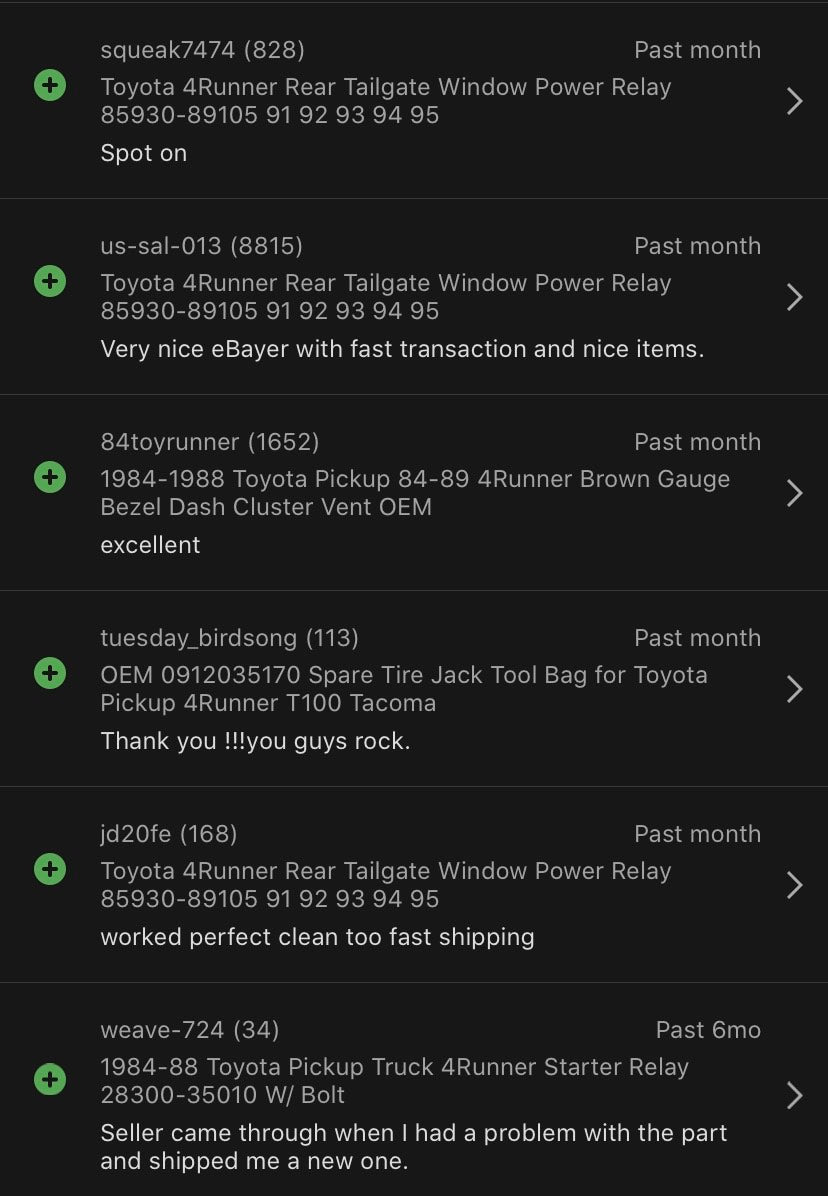This screenshot has width=828, height=1196.
Task: Click the green plus icon for 84toyrunner's review
Action: [x=49, y=478]
